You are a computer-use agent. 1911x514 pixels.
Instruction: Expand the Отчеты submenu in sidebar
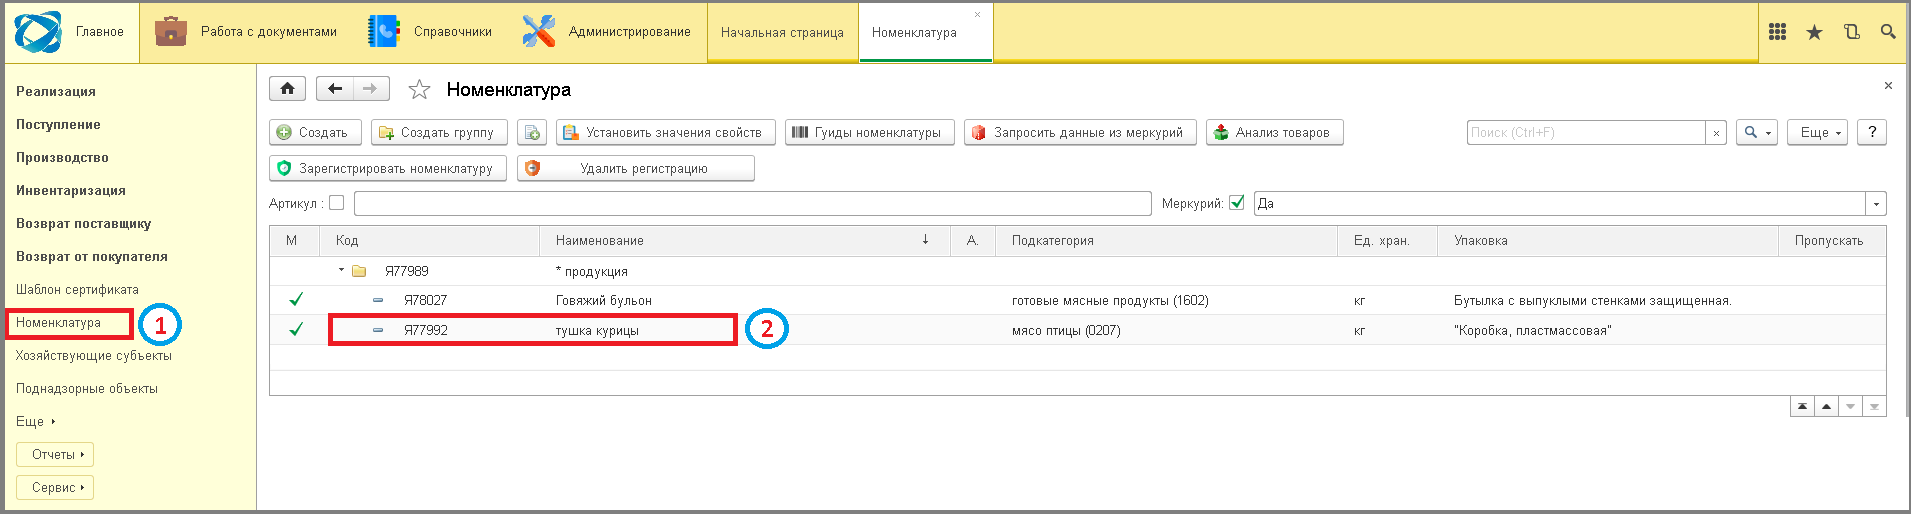pos(55,454)
